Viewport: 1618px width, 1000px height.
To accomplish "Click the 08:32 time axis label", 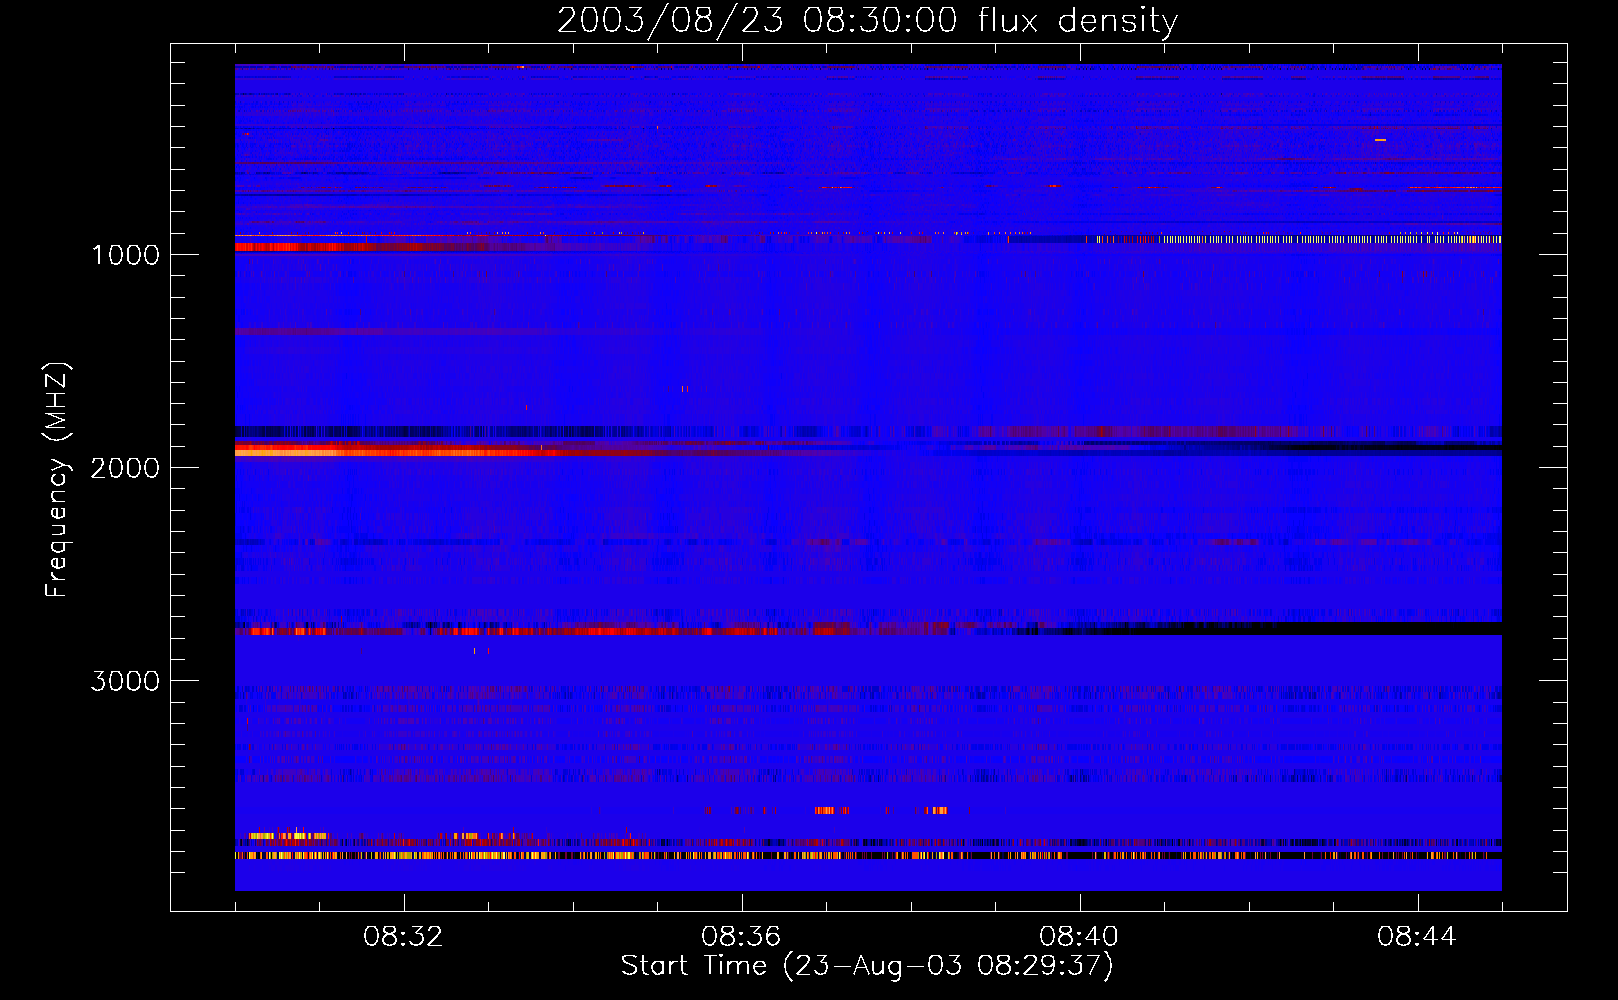I will click(403, 937).
